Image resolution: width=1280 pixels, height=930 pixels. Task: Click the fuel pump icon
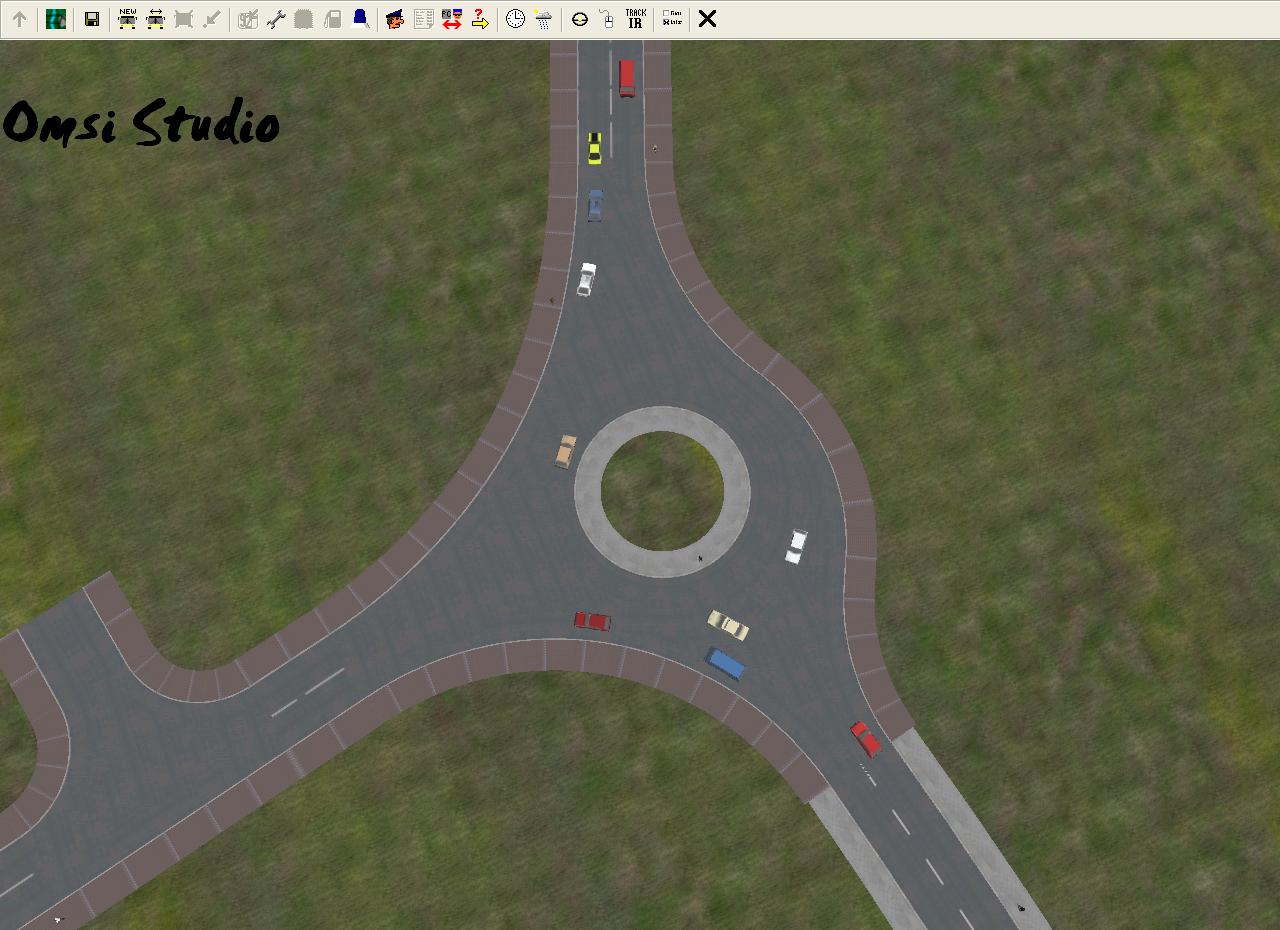tap(332, 19)
